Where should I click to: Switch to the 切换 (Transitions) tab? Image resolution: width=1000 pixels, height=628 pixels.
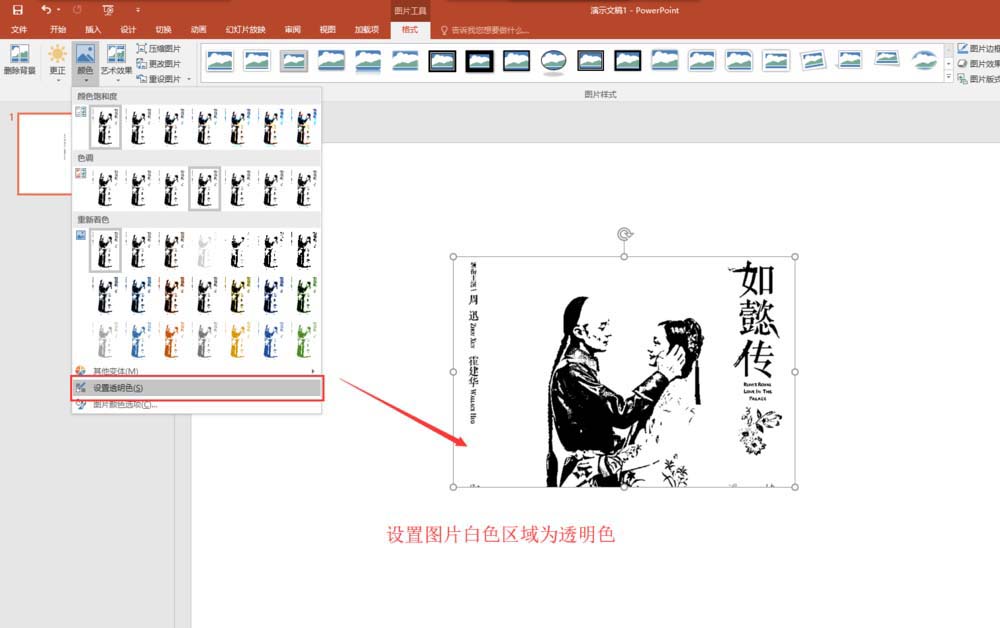(163, 29)
